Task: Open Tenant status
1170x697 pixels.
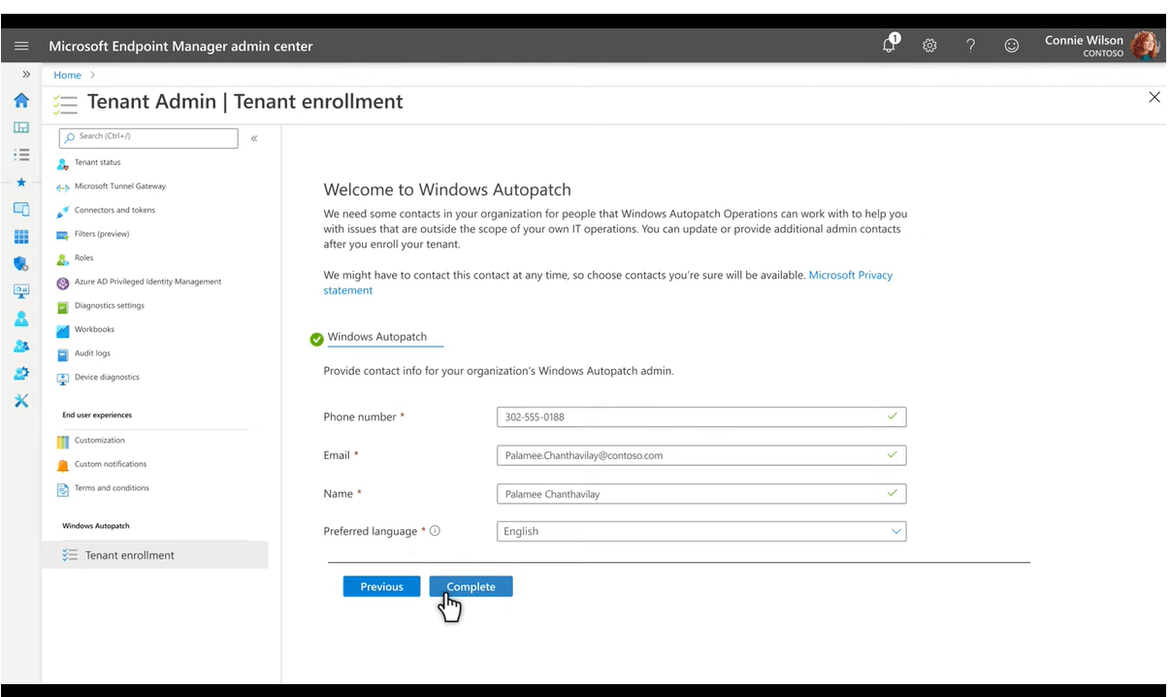Action: [97, 163]
